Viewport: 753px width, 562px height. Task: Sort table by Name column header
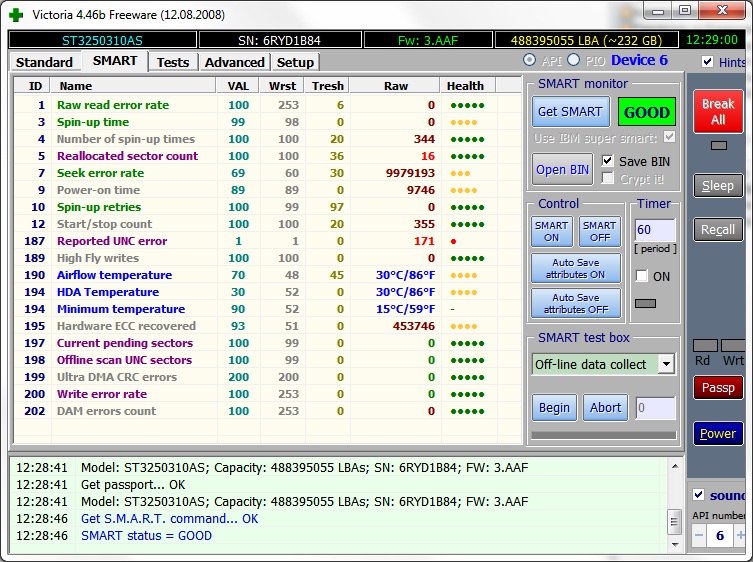coord(133,86)
